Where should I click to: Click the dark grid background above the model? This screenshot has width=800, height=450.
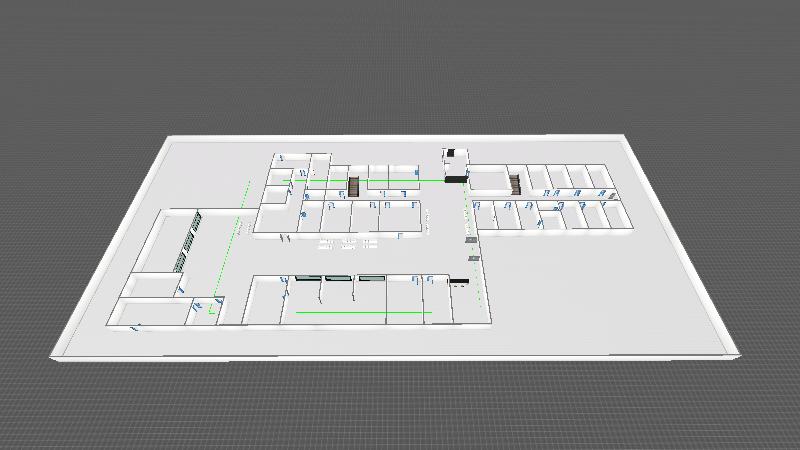click(x=400, y=60)
